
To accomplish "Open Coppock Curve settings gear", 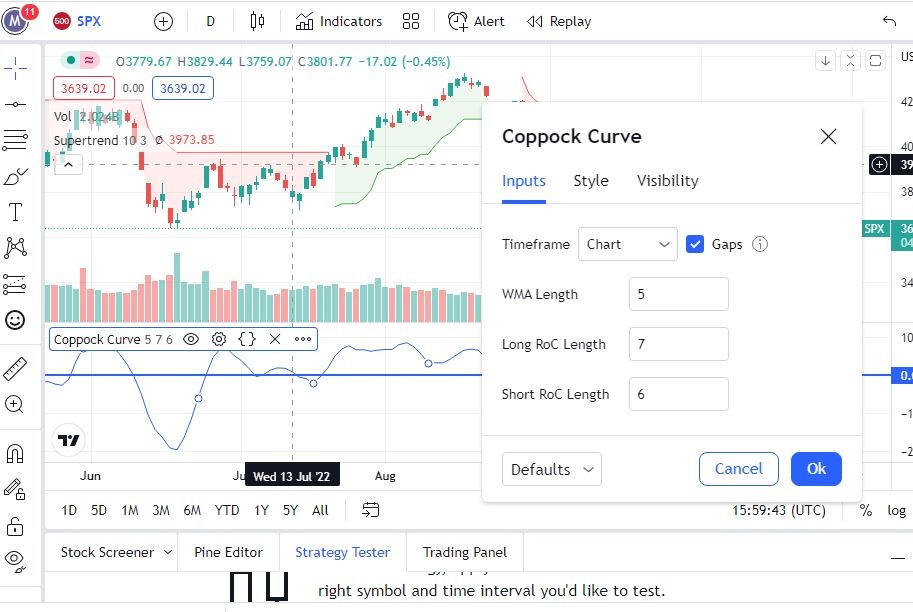I will coord(219,339).
